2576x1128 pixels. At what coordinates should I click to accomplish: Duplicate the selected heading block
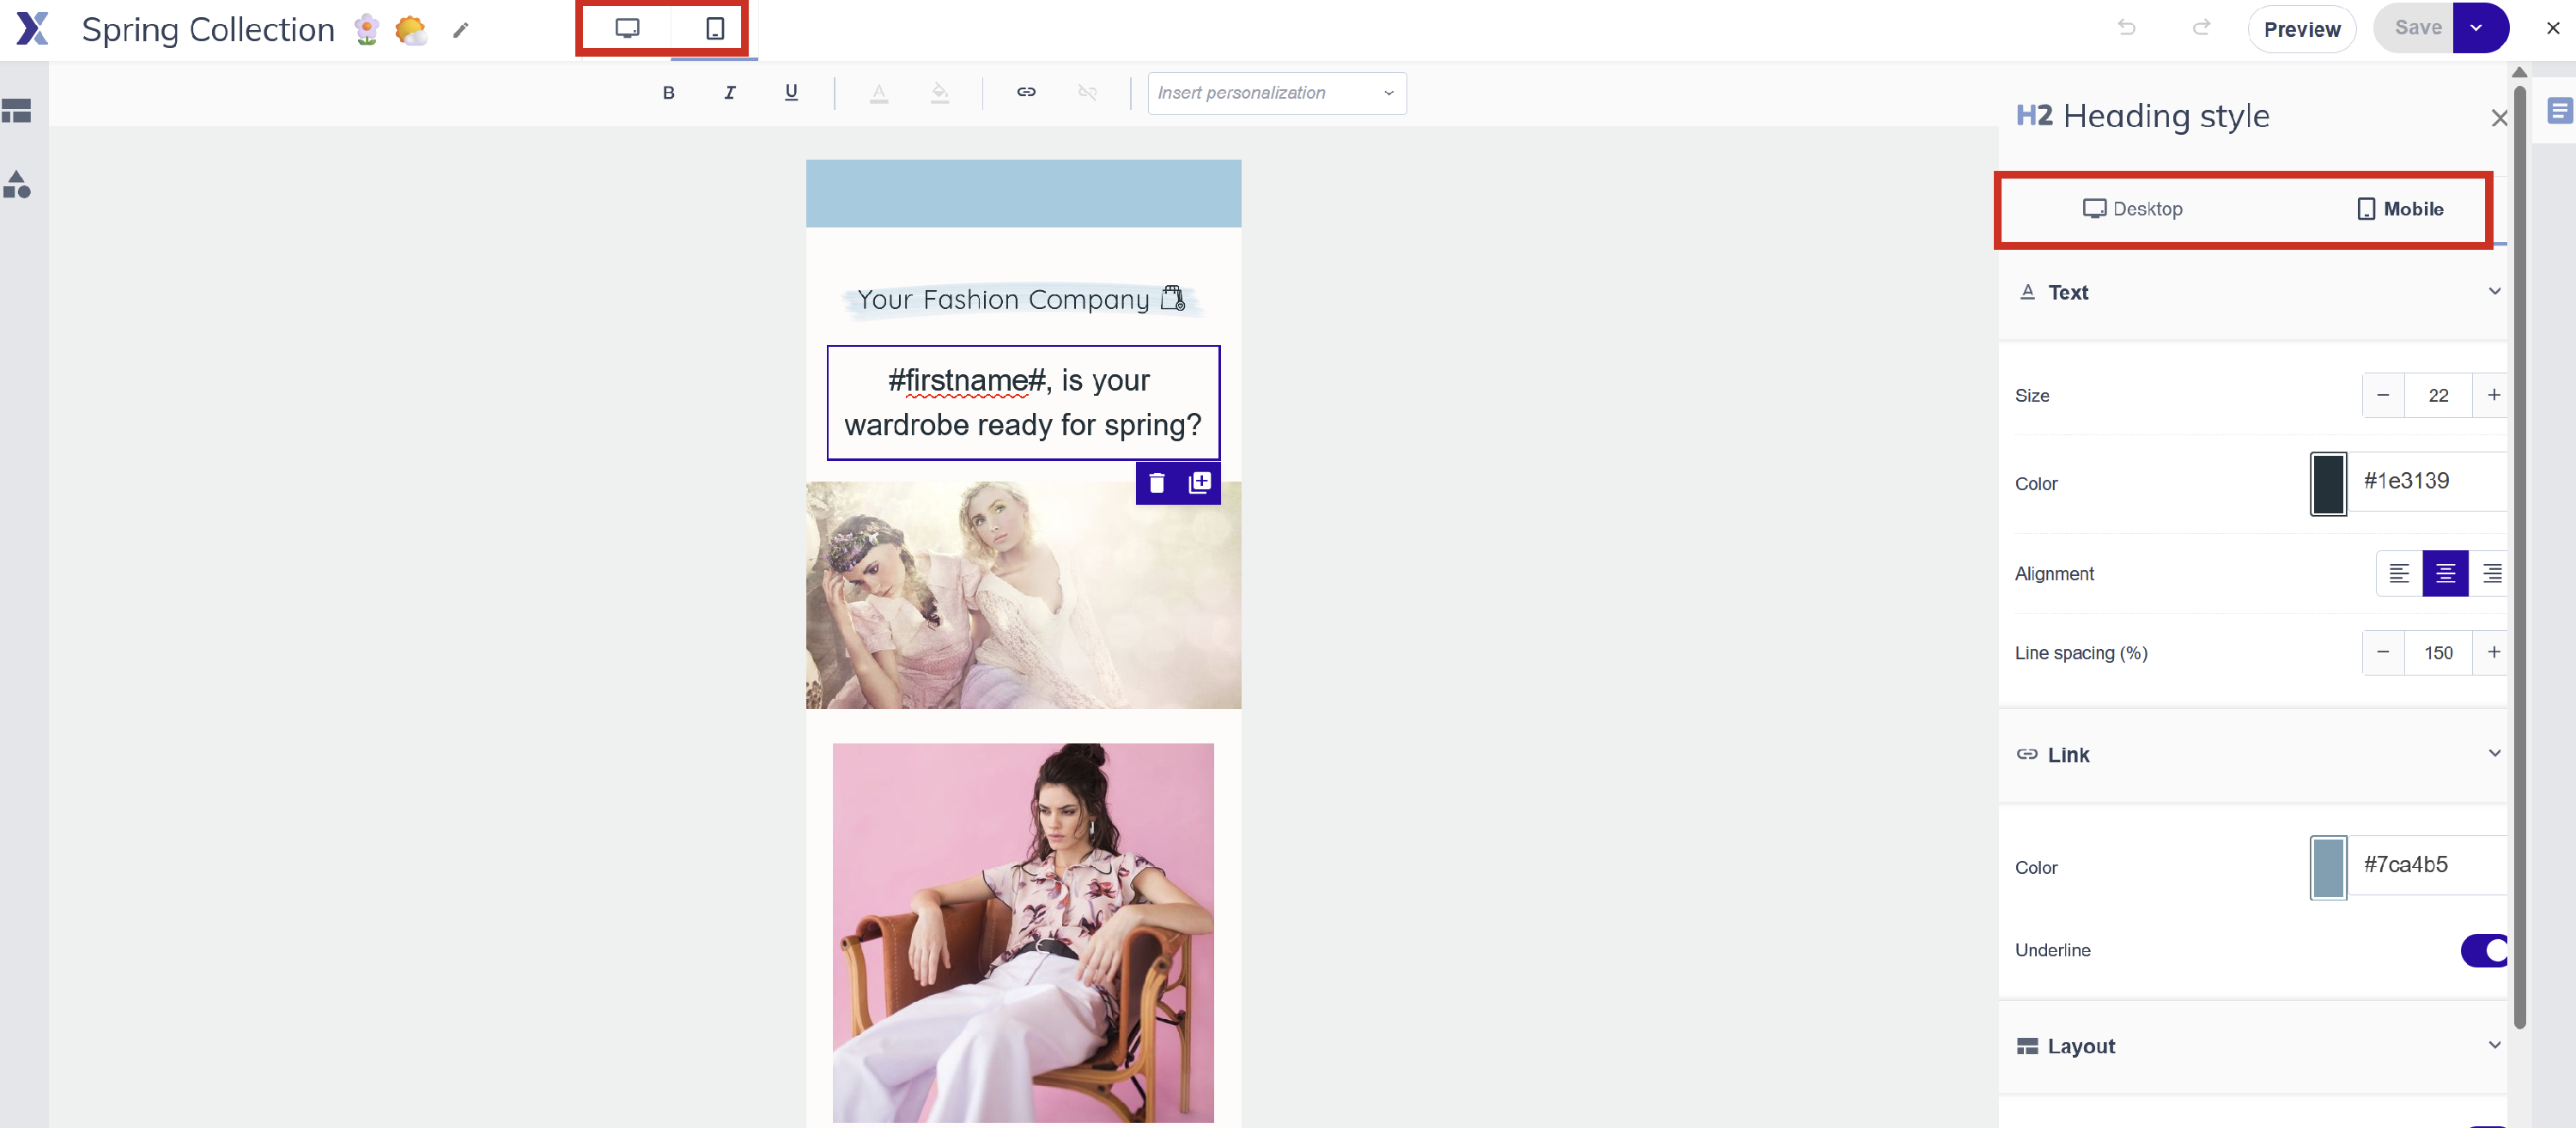coord(1199,483)
